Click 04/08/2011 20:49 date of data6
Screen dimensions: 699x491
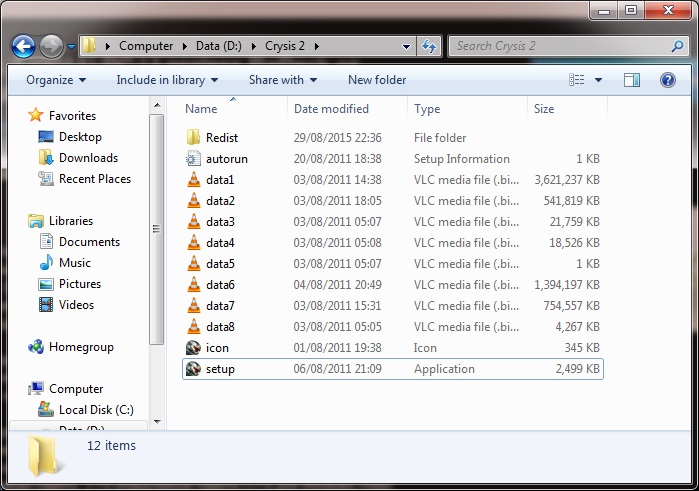337,285
